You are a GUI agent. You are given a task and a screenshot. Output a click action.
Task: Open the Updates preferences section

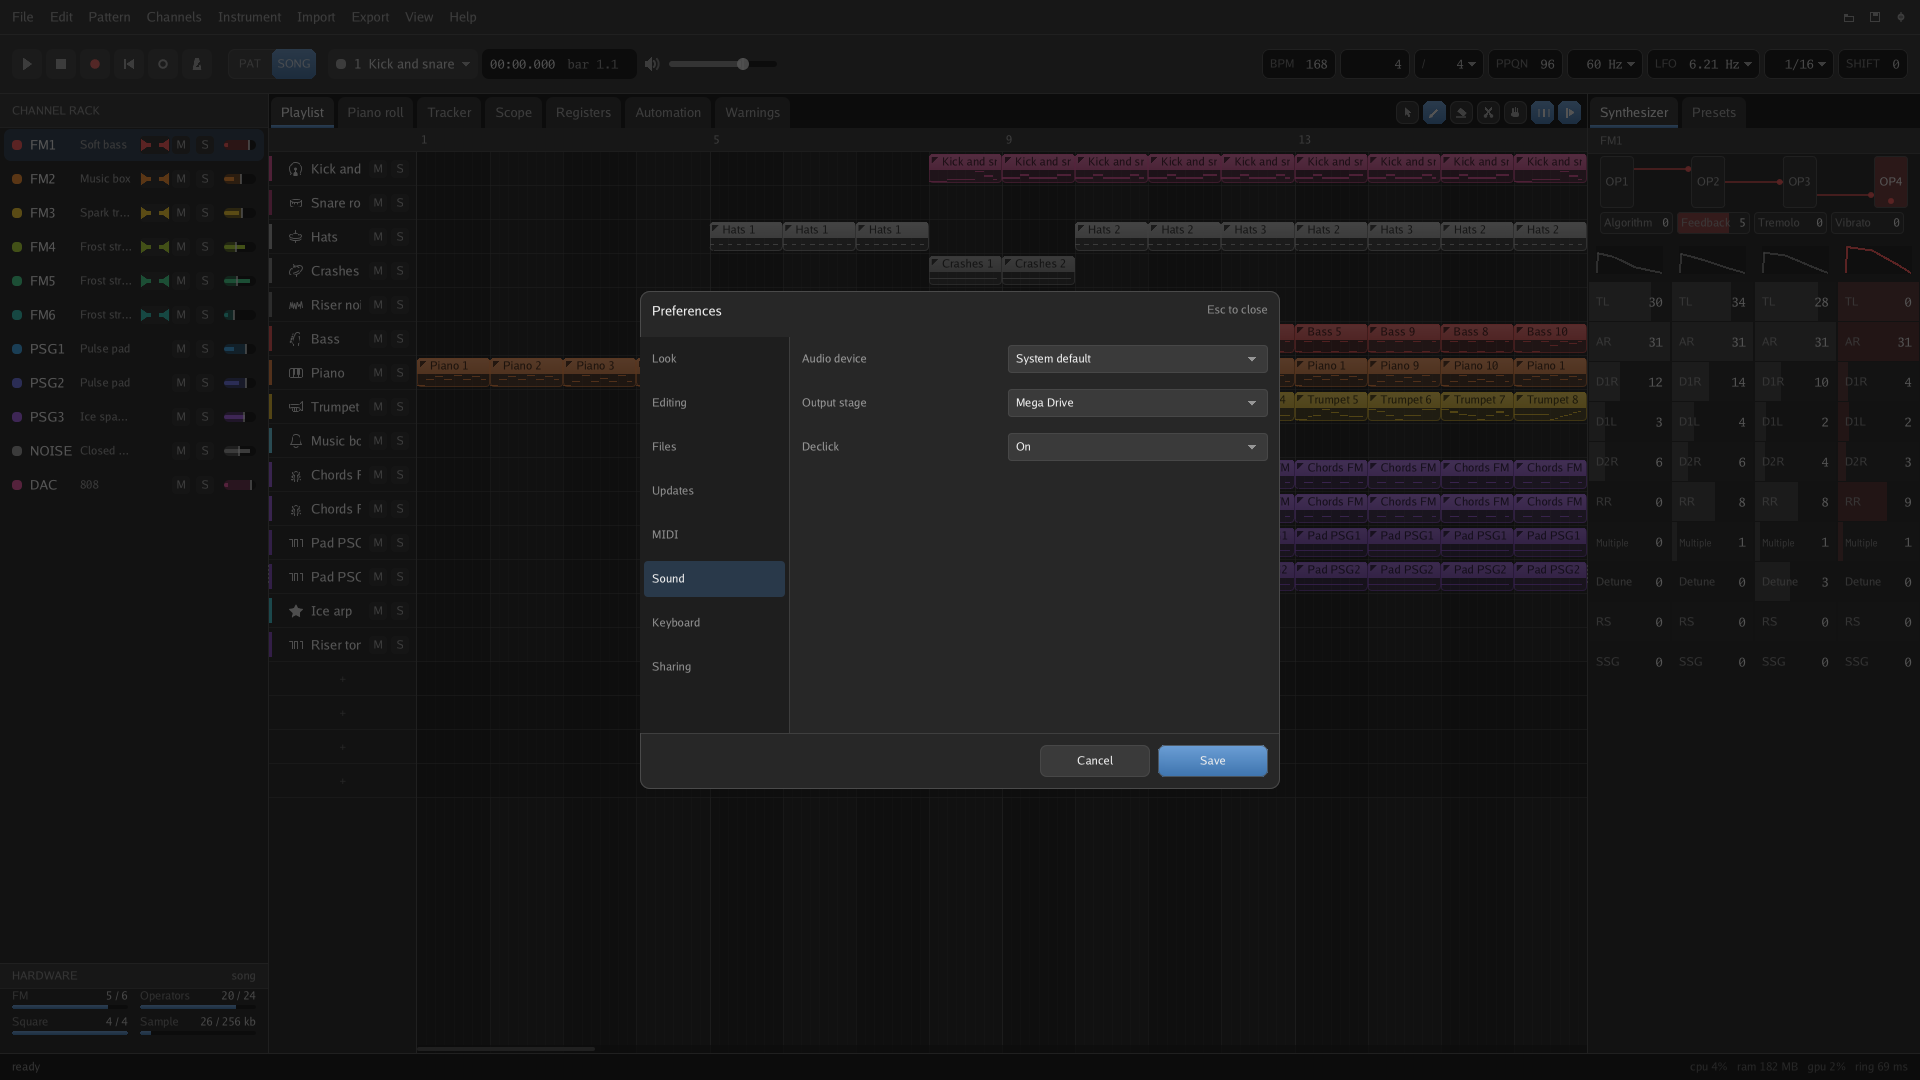coord(714,491)
